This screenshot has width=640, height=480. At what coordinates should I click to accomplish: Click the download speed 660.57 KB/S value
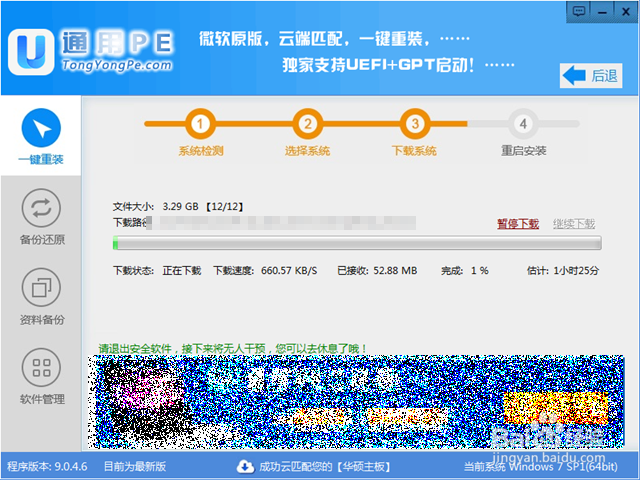click(x=289, y=271)
